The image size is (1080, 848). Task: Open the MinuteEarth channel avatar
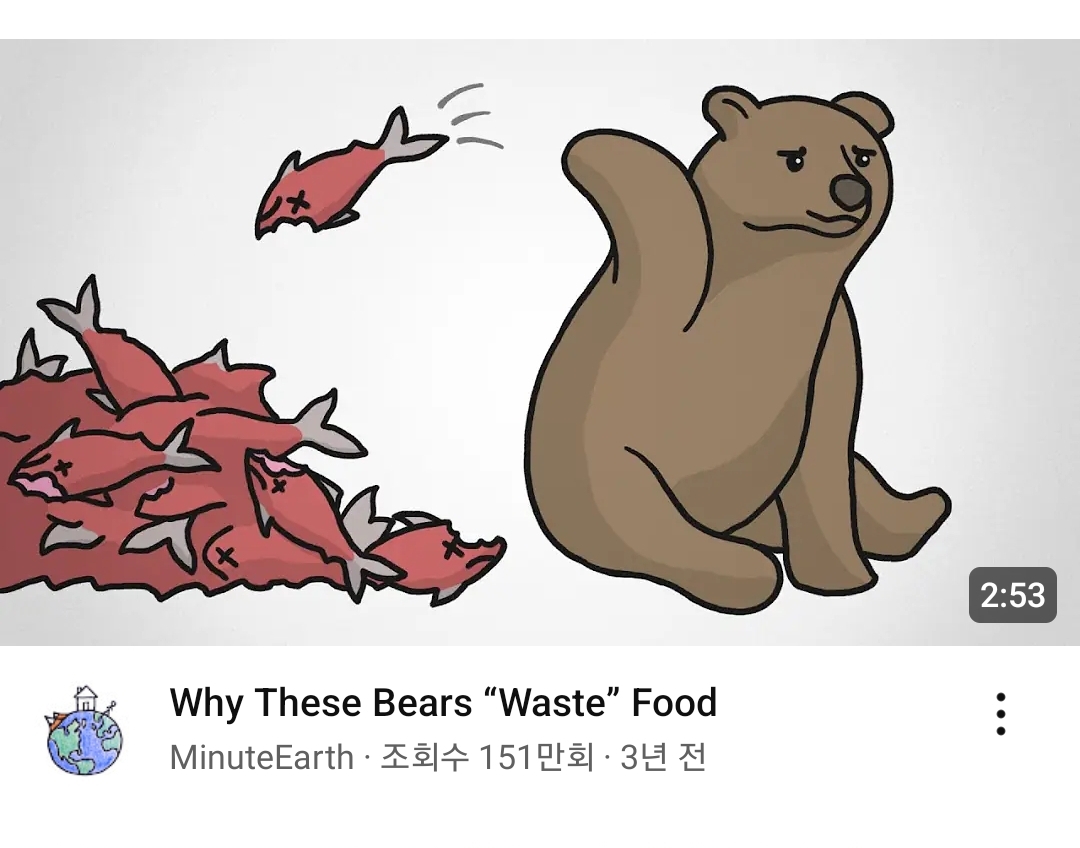coord(84,730)
